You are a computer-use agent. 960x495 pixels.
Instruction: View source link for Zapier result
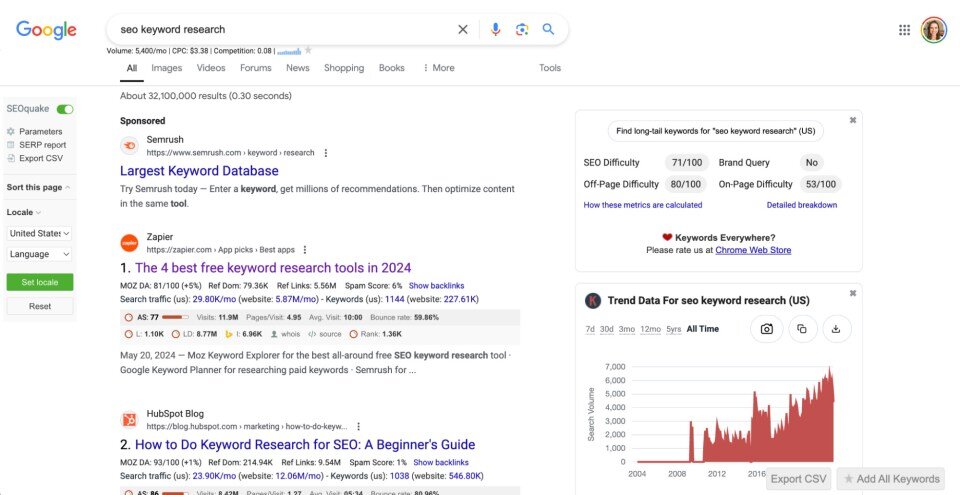(324, 334)
